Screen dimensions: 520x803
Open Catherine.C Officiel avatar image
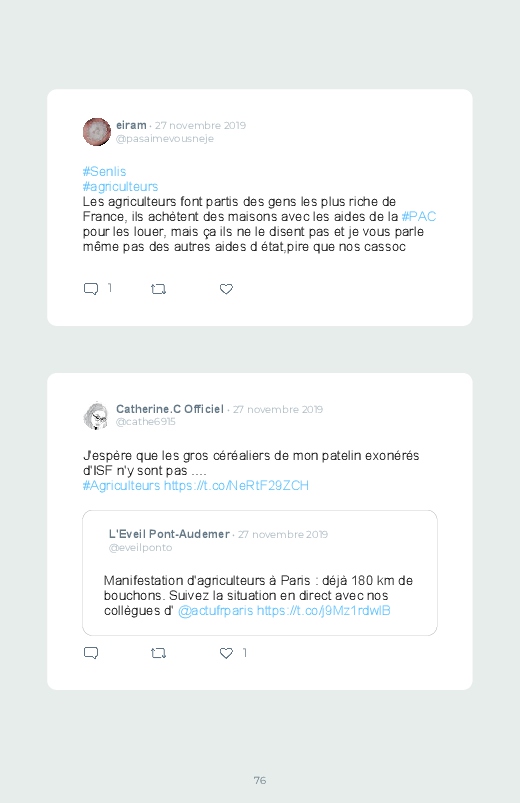[x=96, y=415]
